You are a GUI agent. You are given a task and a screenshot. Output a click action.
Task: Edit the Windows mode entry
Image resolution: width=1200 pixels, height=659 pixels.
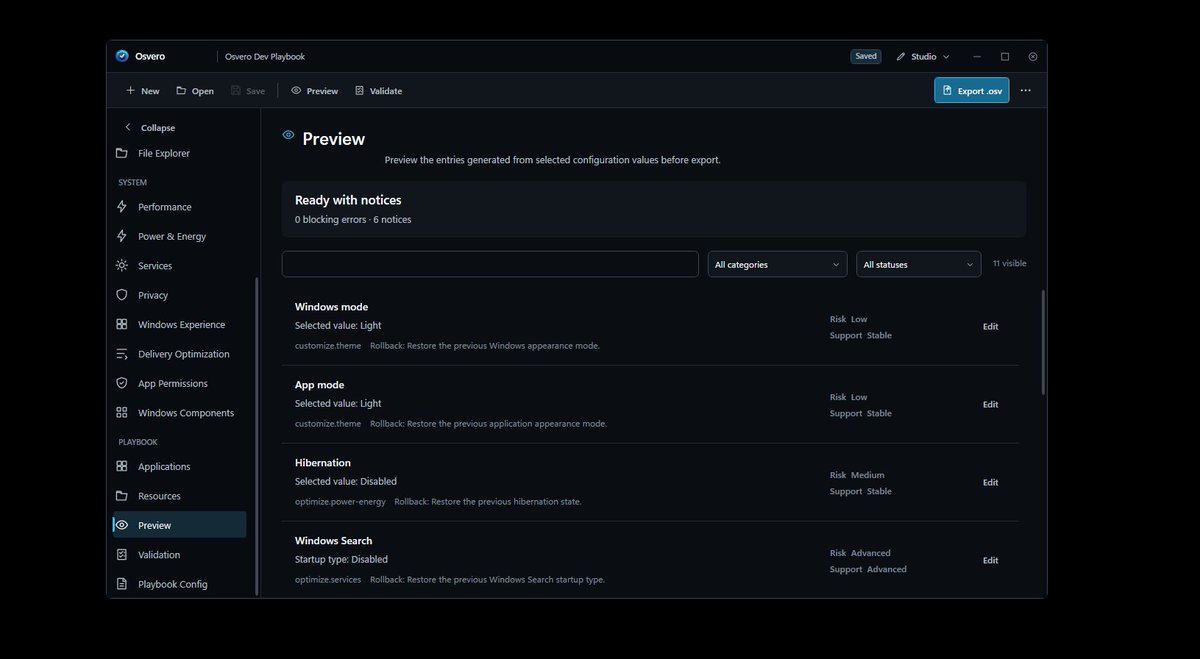coord(990,326)
